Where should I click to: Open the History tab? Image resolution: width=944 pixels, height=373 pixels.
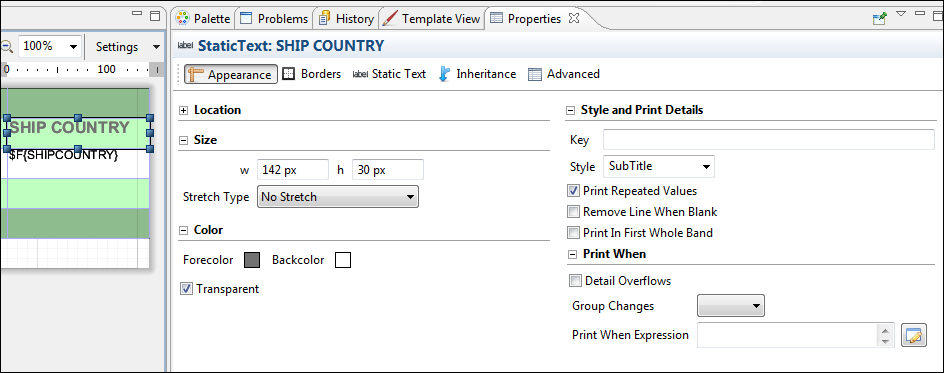click(x=346, y=19)
